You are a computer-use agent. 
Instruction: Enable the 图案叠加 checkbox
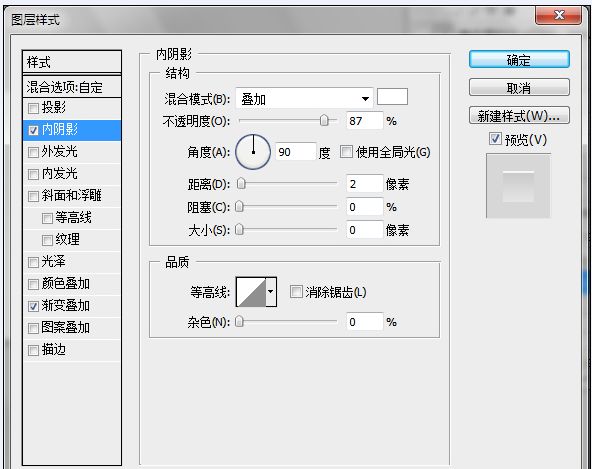pyautogui.click(x=33, y=328)
